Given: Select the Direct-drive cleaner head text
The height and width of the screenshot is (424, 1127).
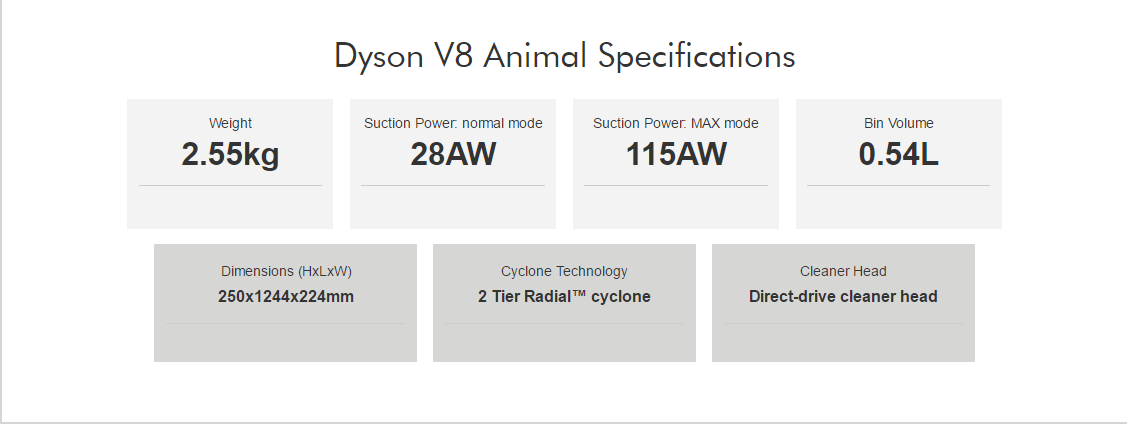Looking at the screenshot, I should [843, 297].
